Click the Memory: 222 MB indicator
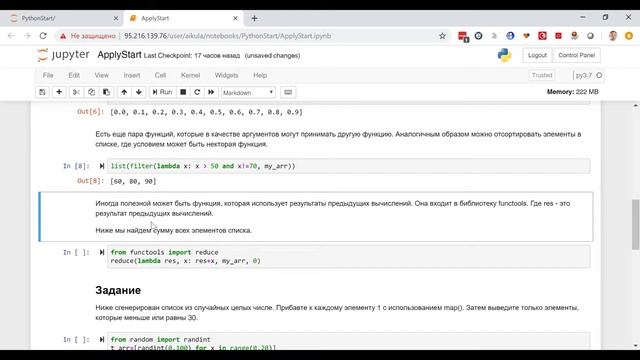Image resolution: width=640 pixels, height=360 pixels. tap(573, 92)
